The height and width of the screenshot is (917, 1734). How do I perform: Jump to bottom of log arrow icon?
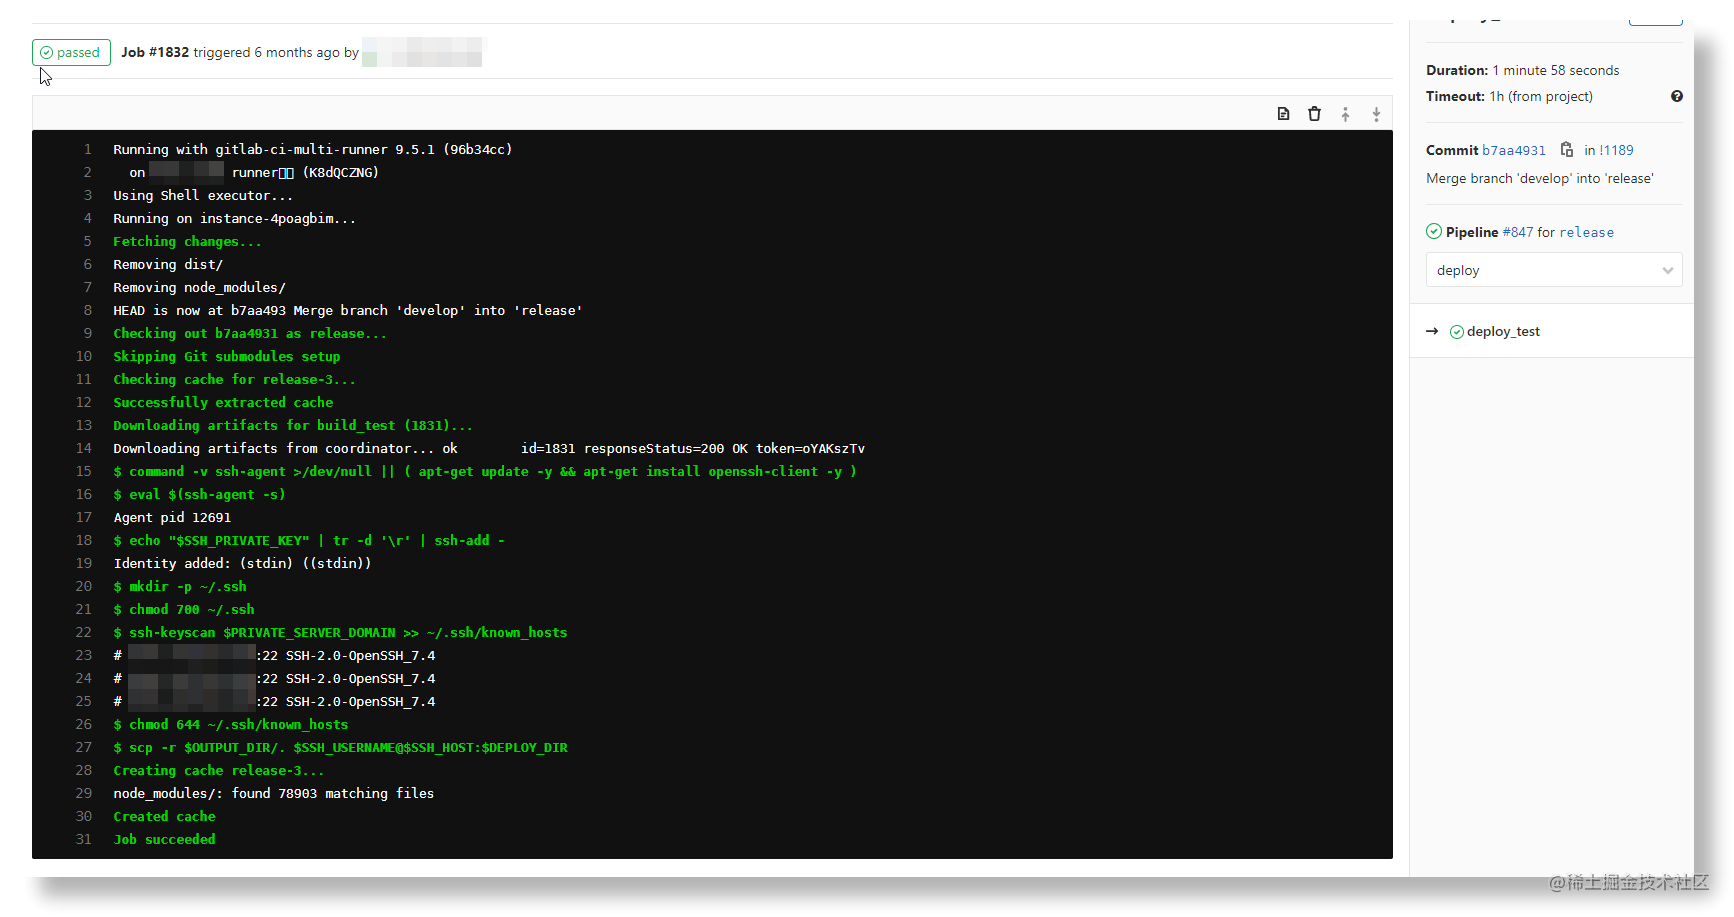1376,114
